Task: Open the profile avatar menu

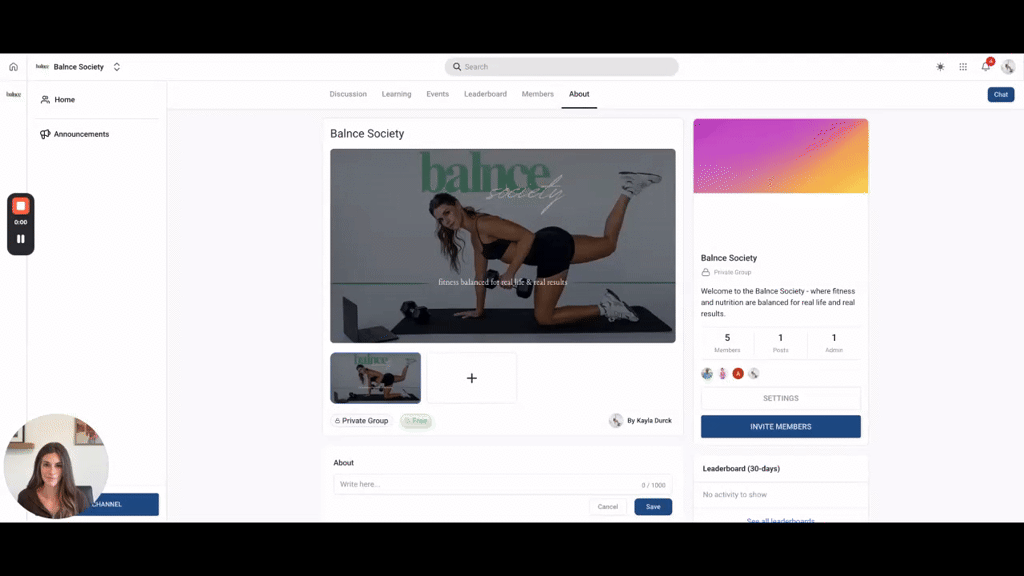Action: click(1008, 67)
